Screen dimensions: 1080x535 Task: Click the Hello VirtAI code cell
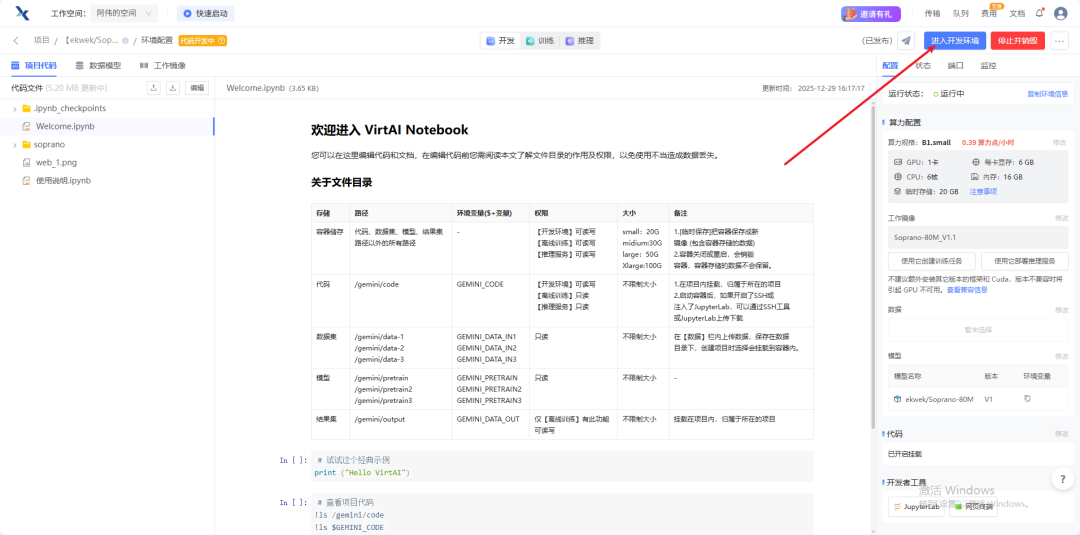[x=563, y=466]
